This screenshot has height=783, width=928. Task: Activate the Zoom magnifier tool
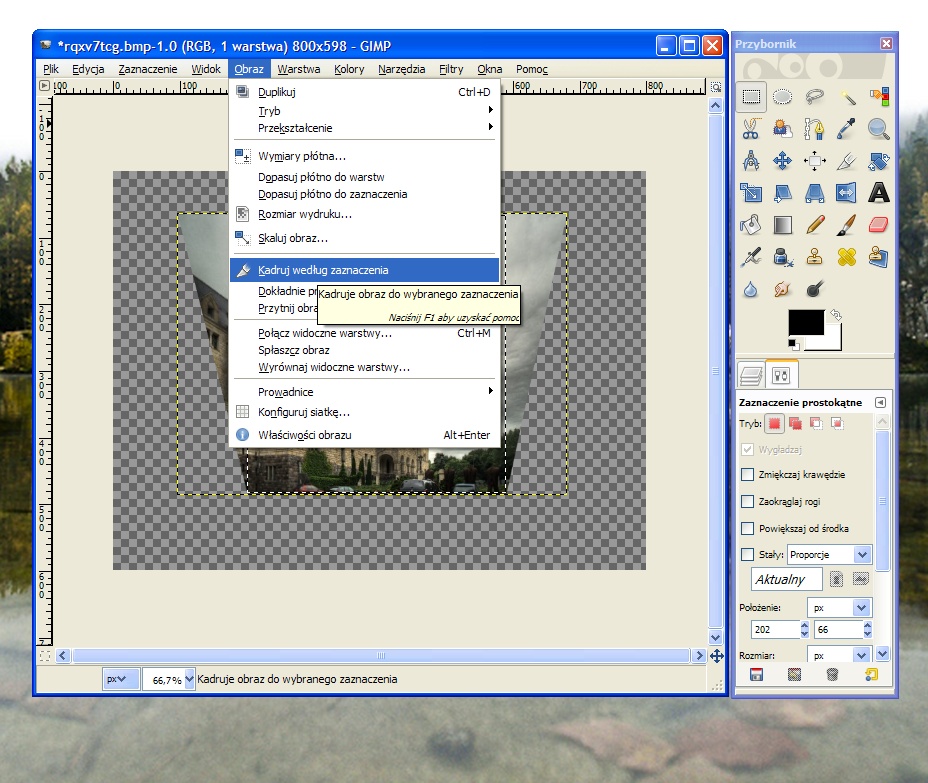point(879,129)
